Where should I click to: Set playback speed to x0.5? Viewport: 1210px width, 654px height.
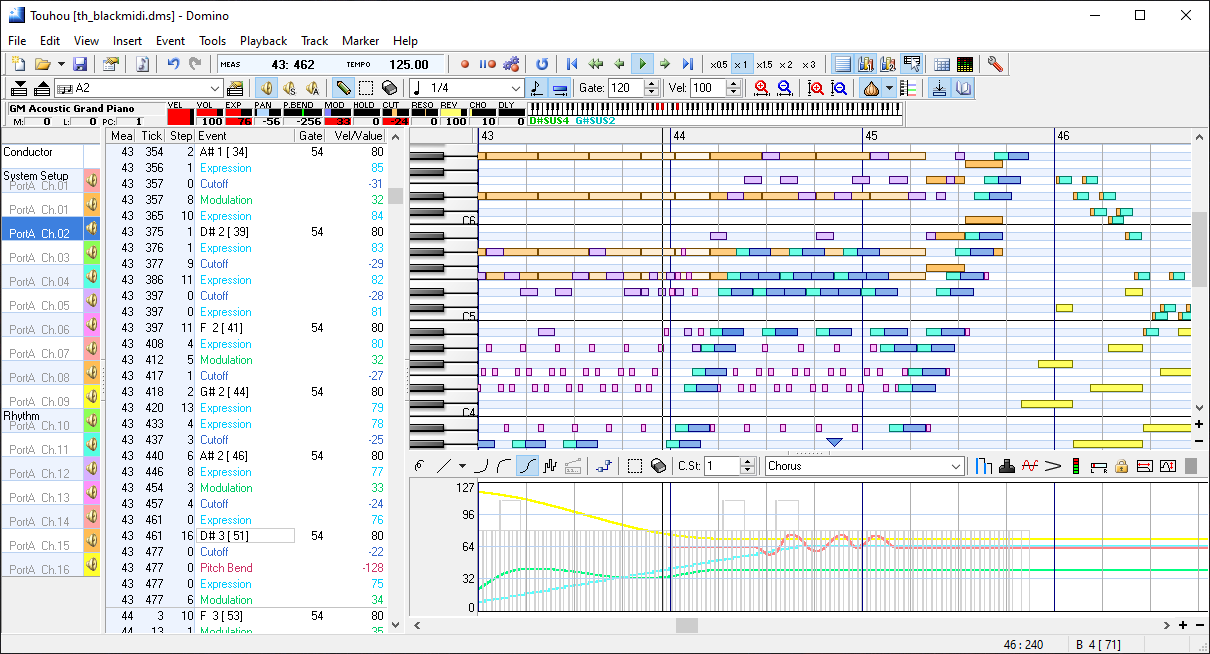tap(718, 64)
